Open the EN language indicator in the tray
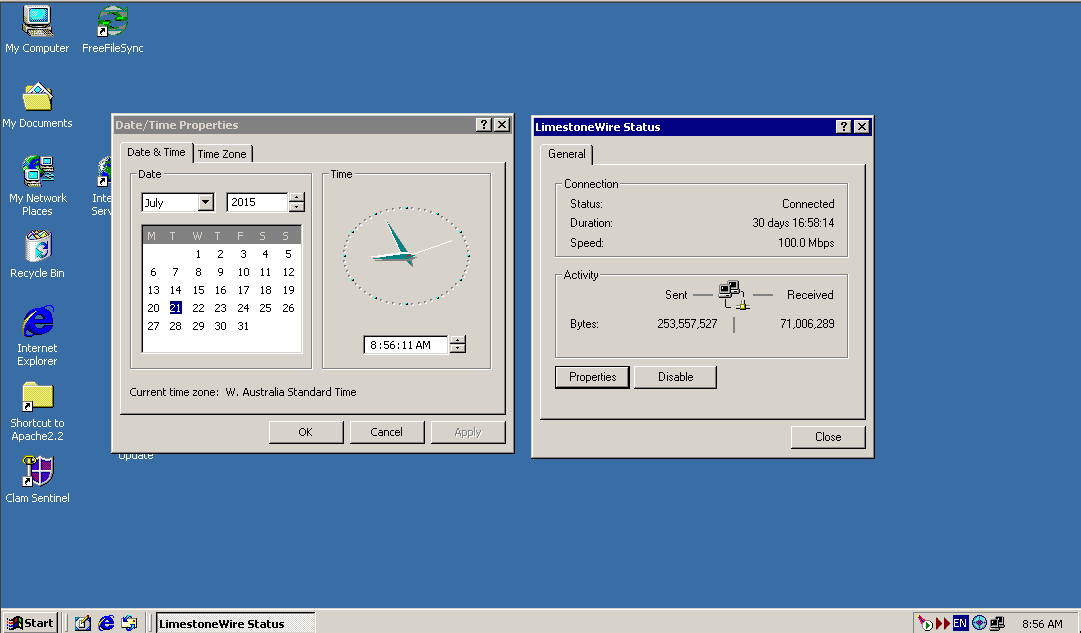The width and height of the screenshot is (1081, 633). pos(960,623)
